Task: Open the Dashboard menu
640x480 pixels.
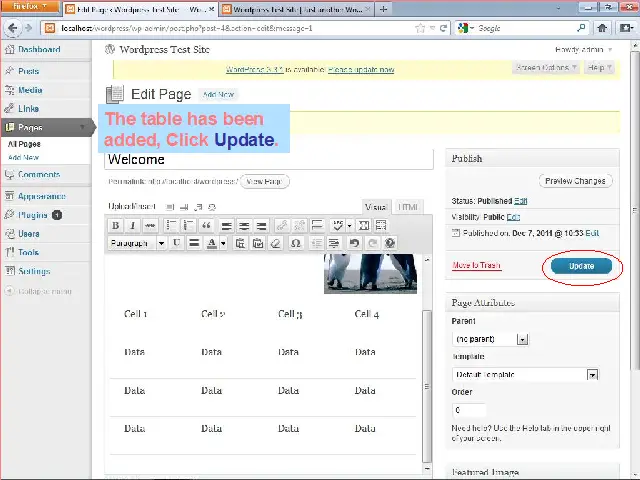Action: click(x=39, y=49)
